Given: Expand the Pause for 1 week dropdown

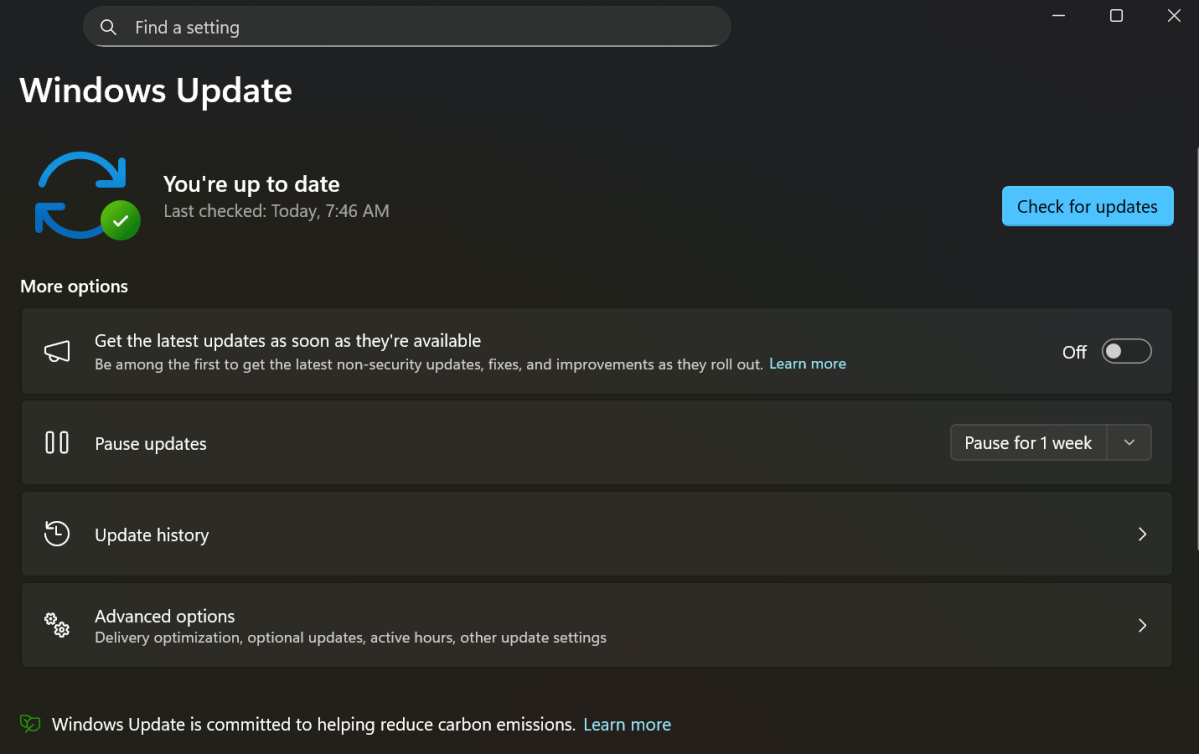Looking at the screenshot, I should [1129, 442].
